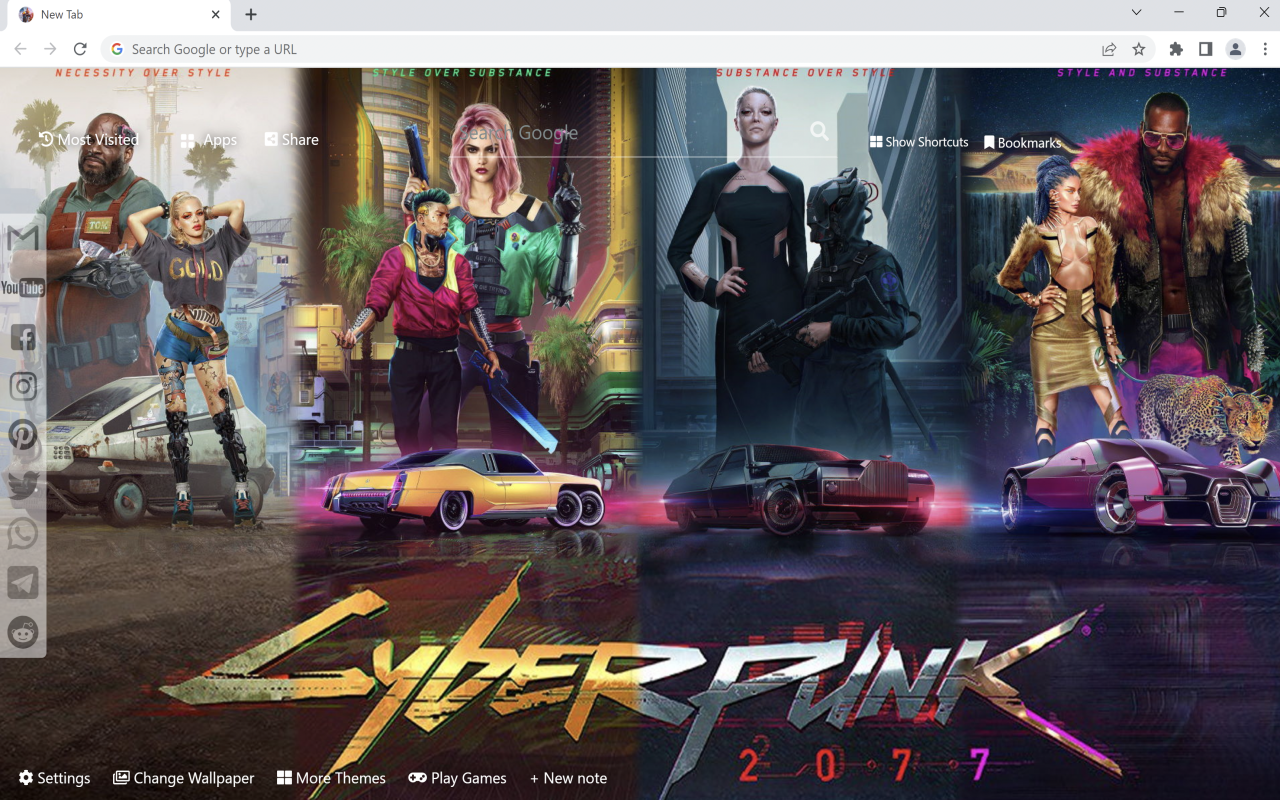Click the browser forward arrow
The height and width of the screenshot is (800, 1280).
(x=50, y=49)
